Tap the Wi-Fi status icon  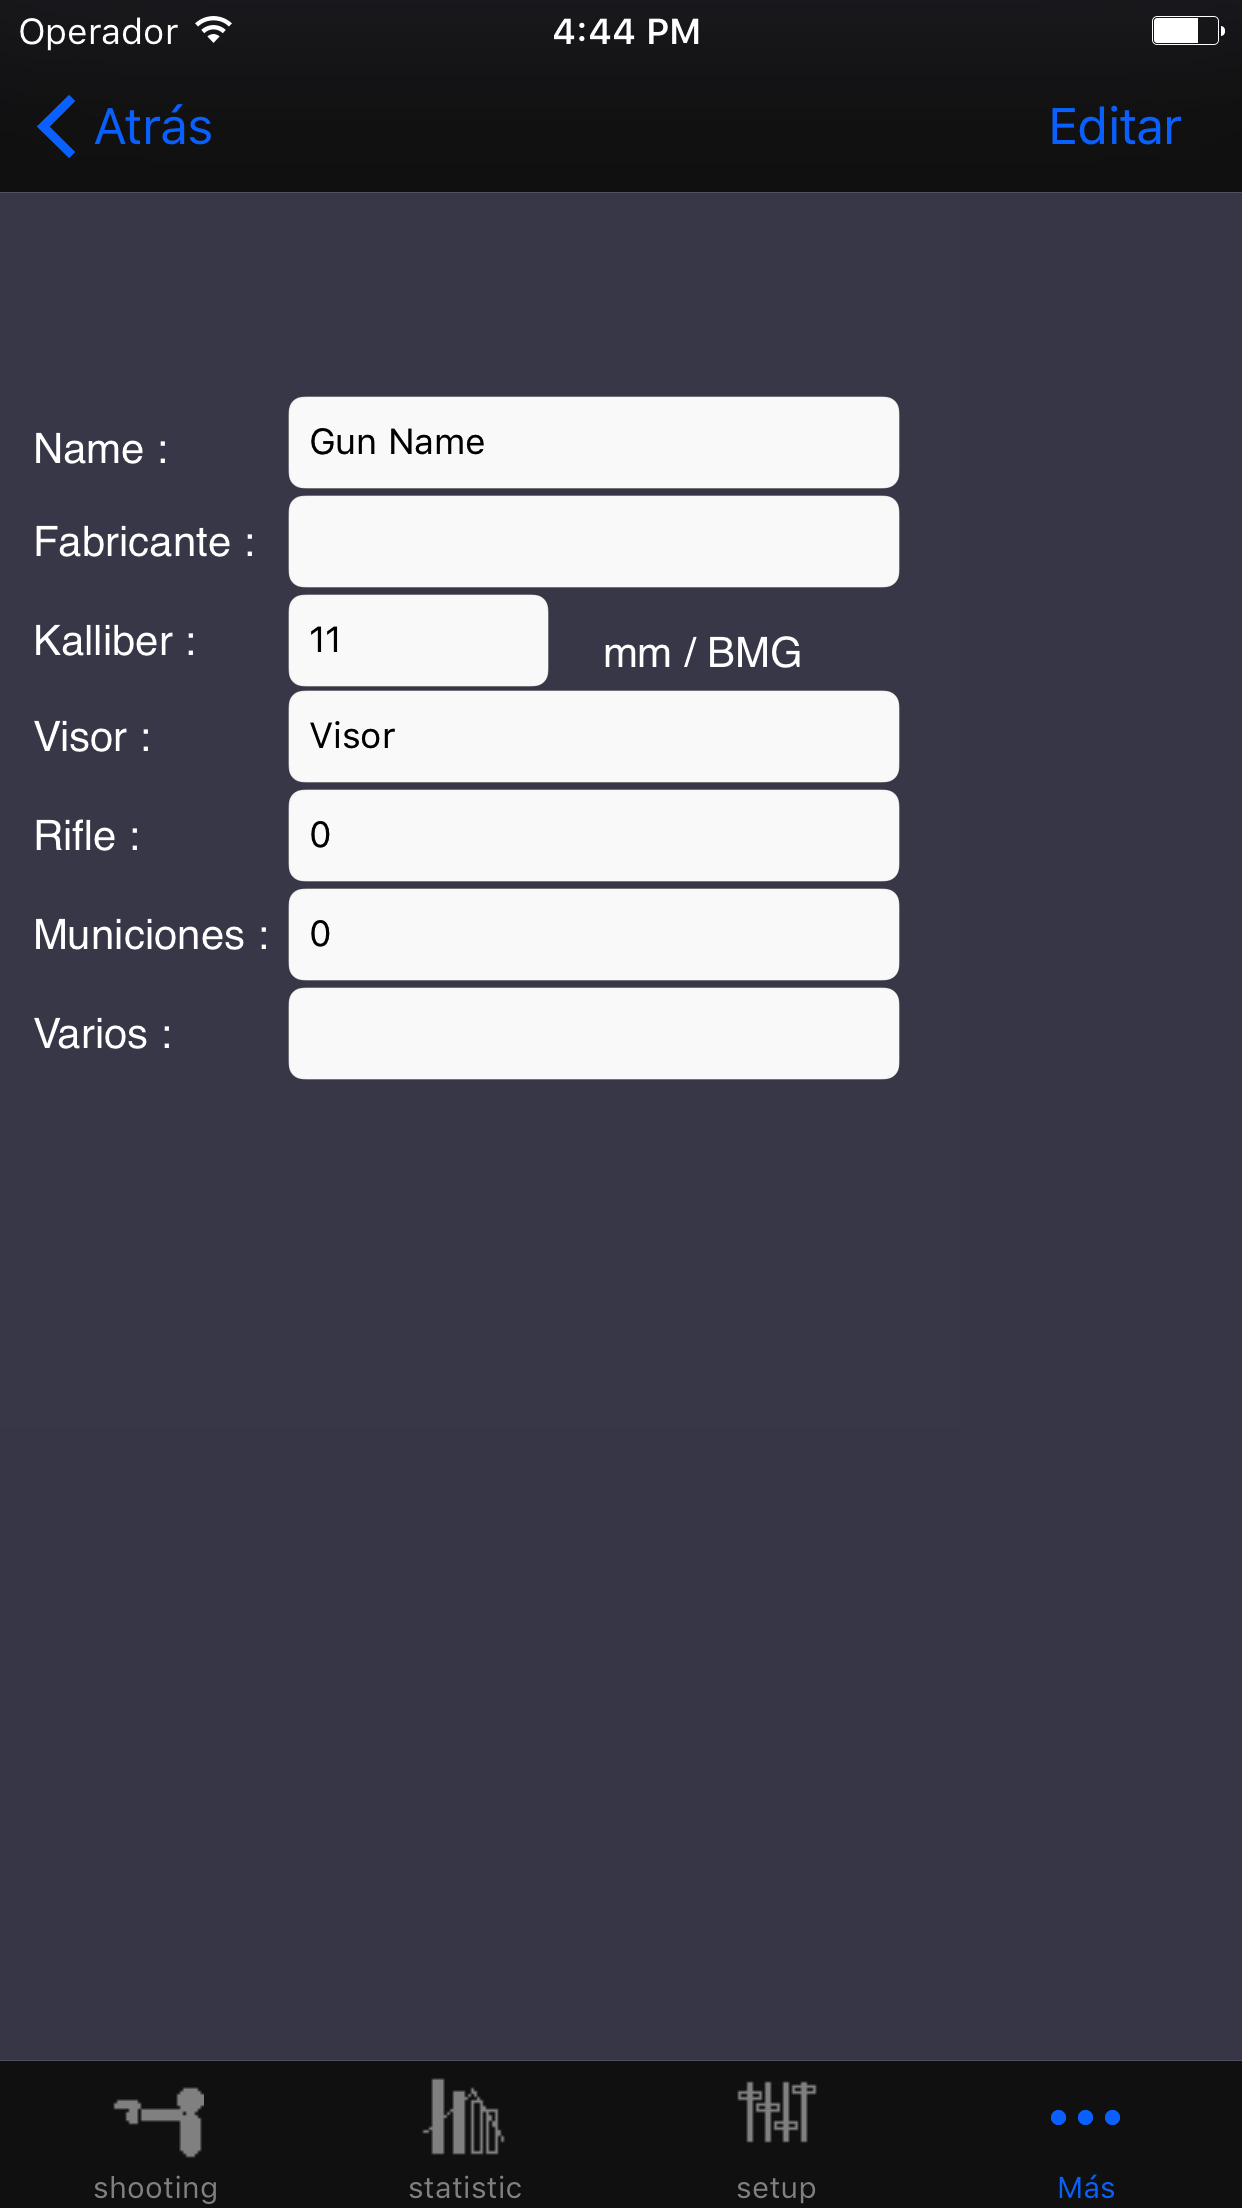pyautogui.click(x=214, y=31)
